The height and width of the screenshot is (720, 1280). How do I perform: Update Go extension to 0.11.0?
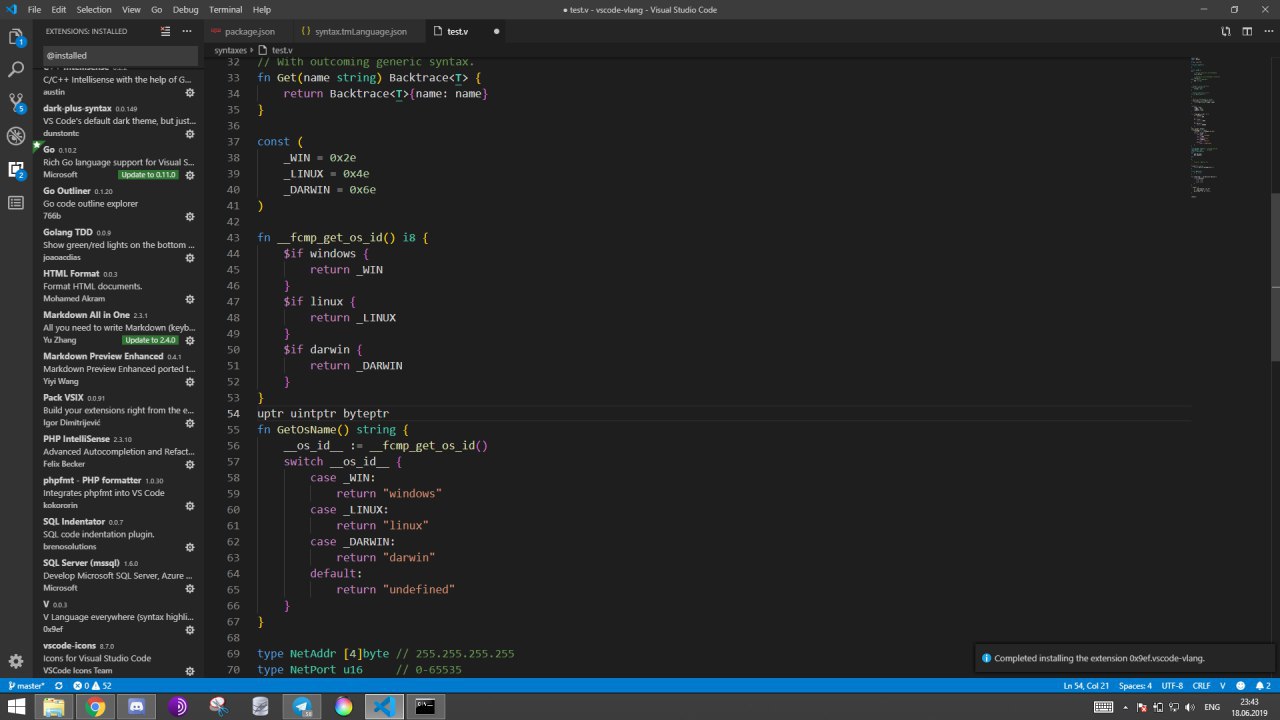pyautogui.click(x=148, y=175)
